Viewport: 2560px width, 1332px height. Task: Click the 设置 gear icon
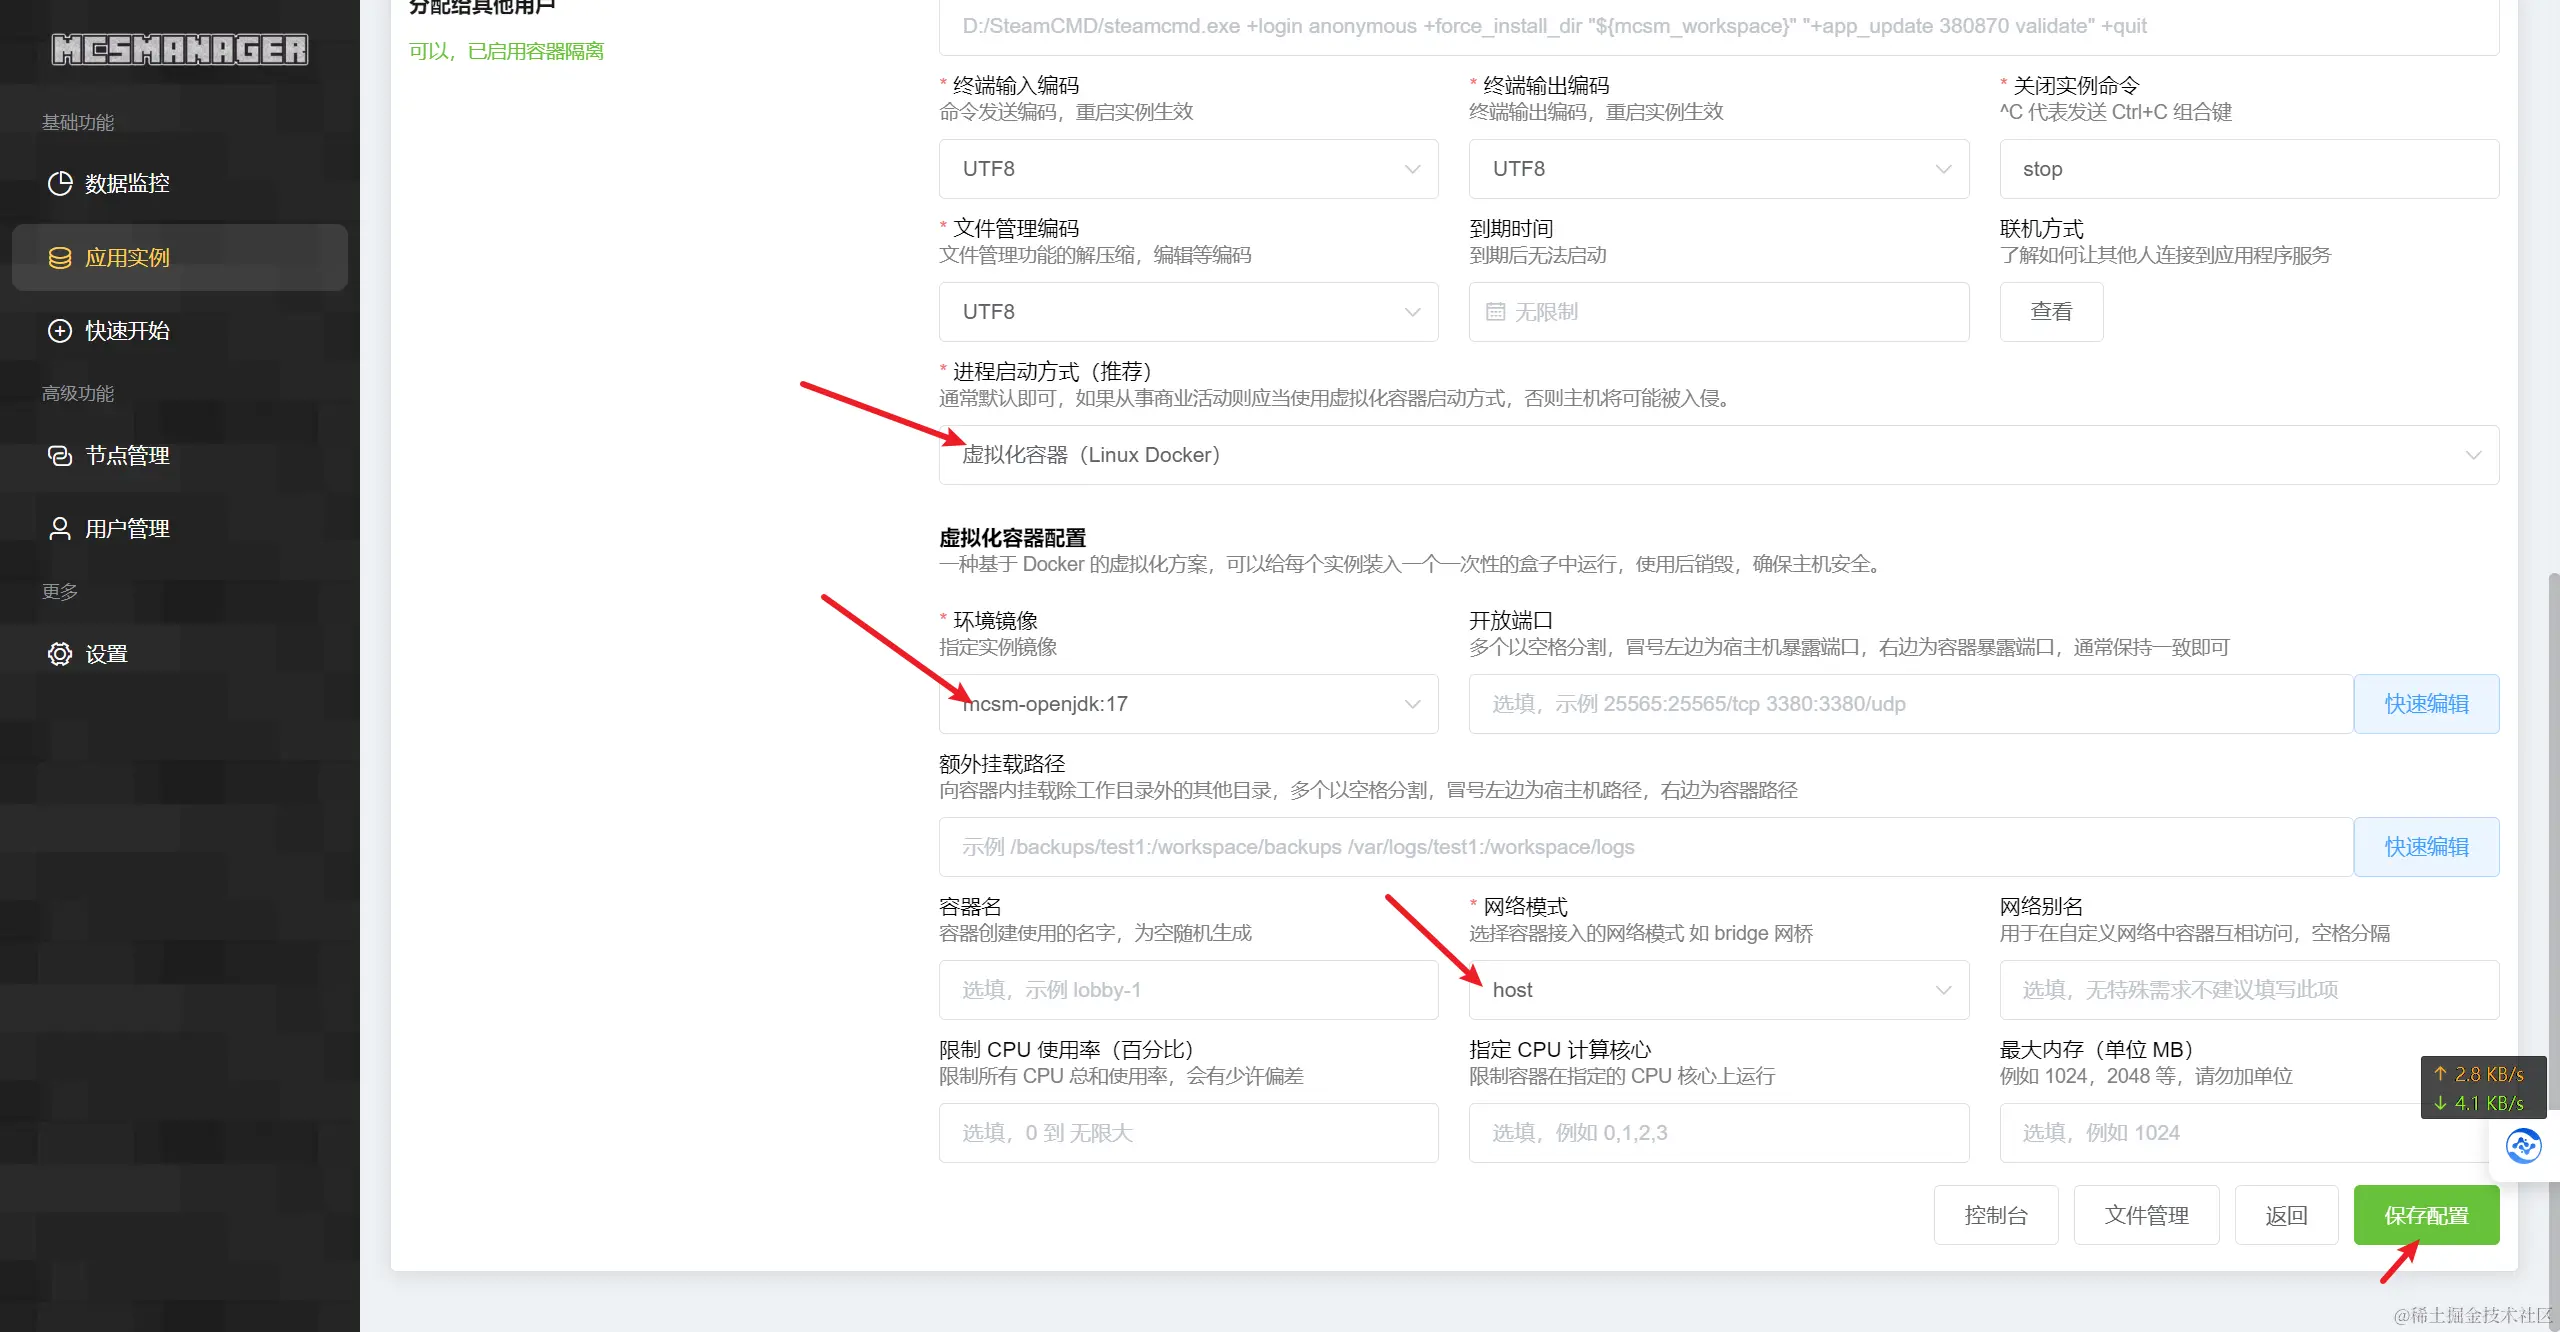pyautogui.click(x=60, y=654)
